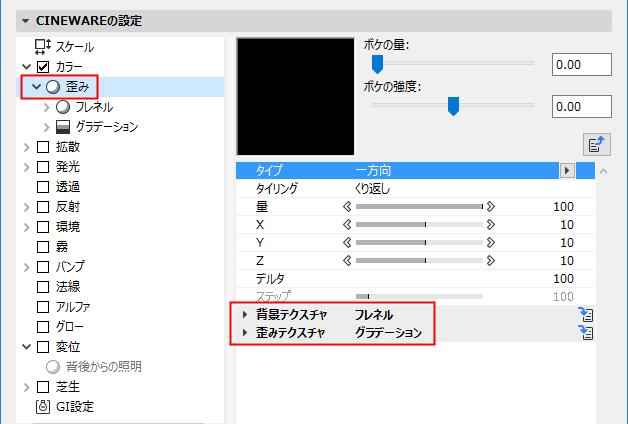Click the X slider bar
The image size is (628, 424).
pyautogui.click(x=419, y=225)
